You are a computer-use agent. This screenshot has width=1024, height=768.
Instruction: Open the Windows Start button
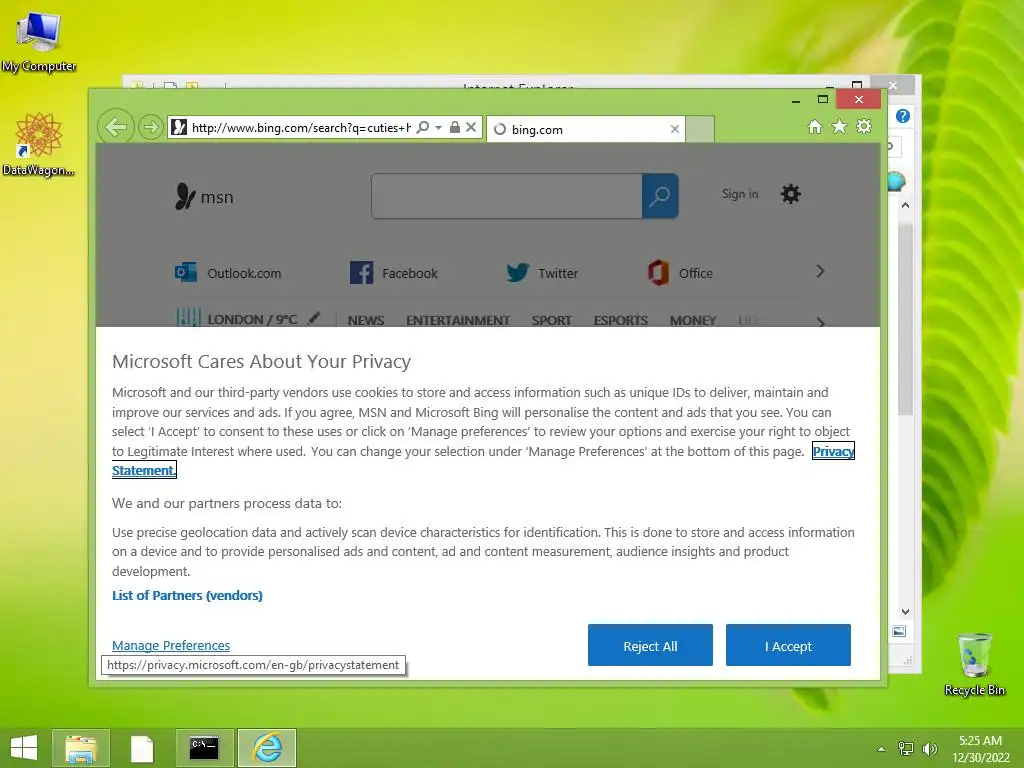(24, 748)
